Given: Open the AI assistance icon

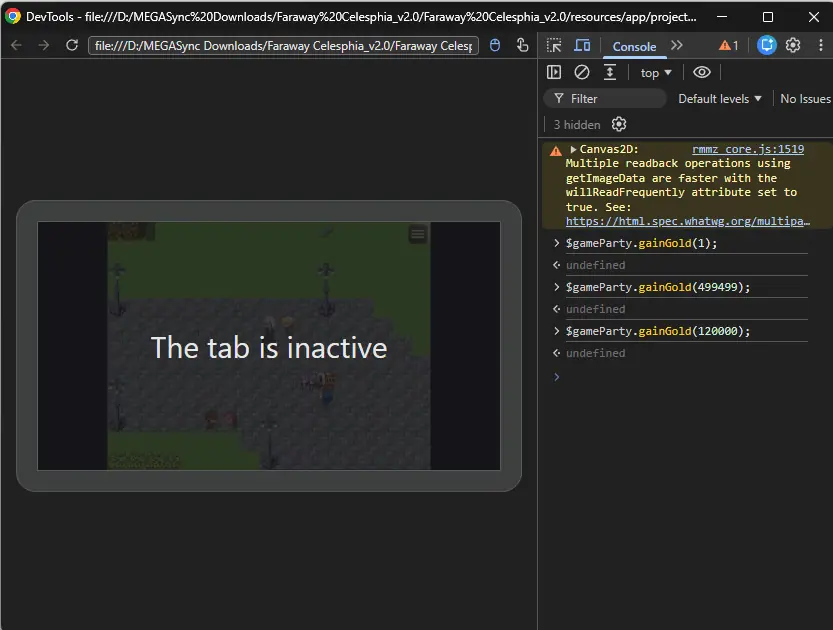Looking at the screenshot, I should click(767, 46).
